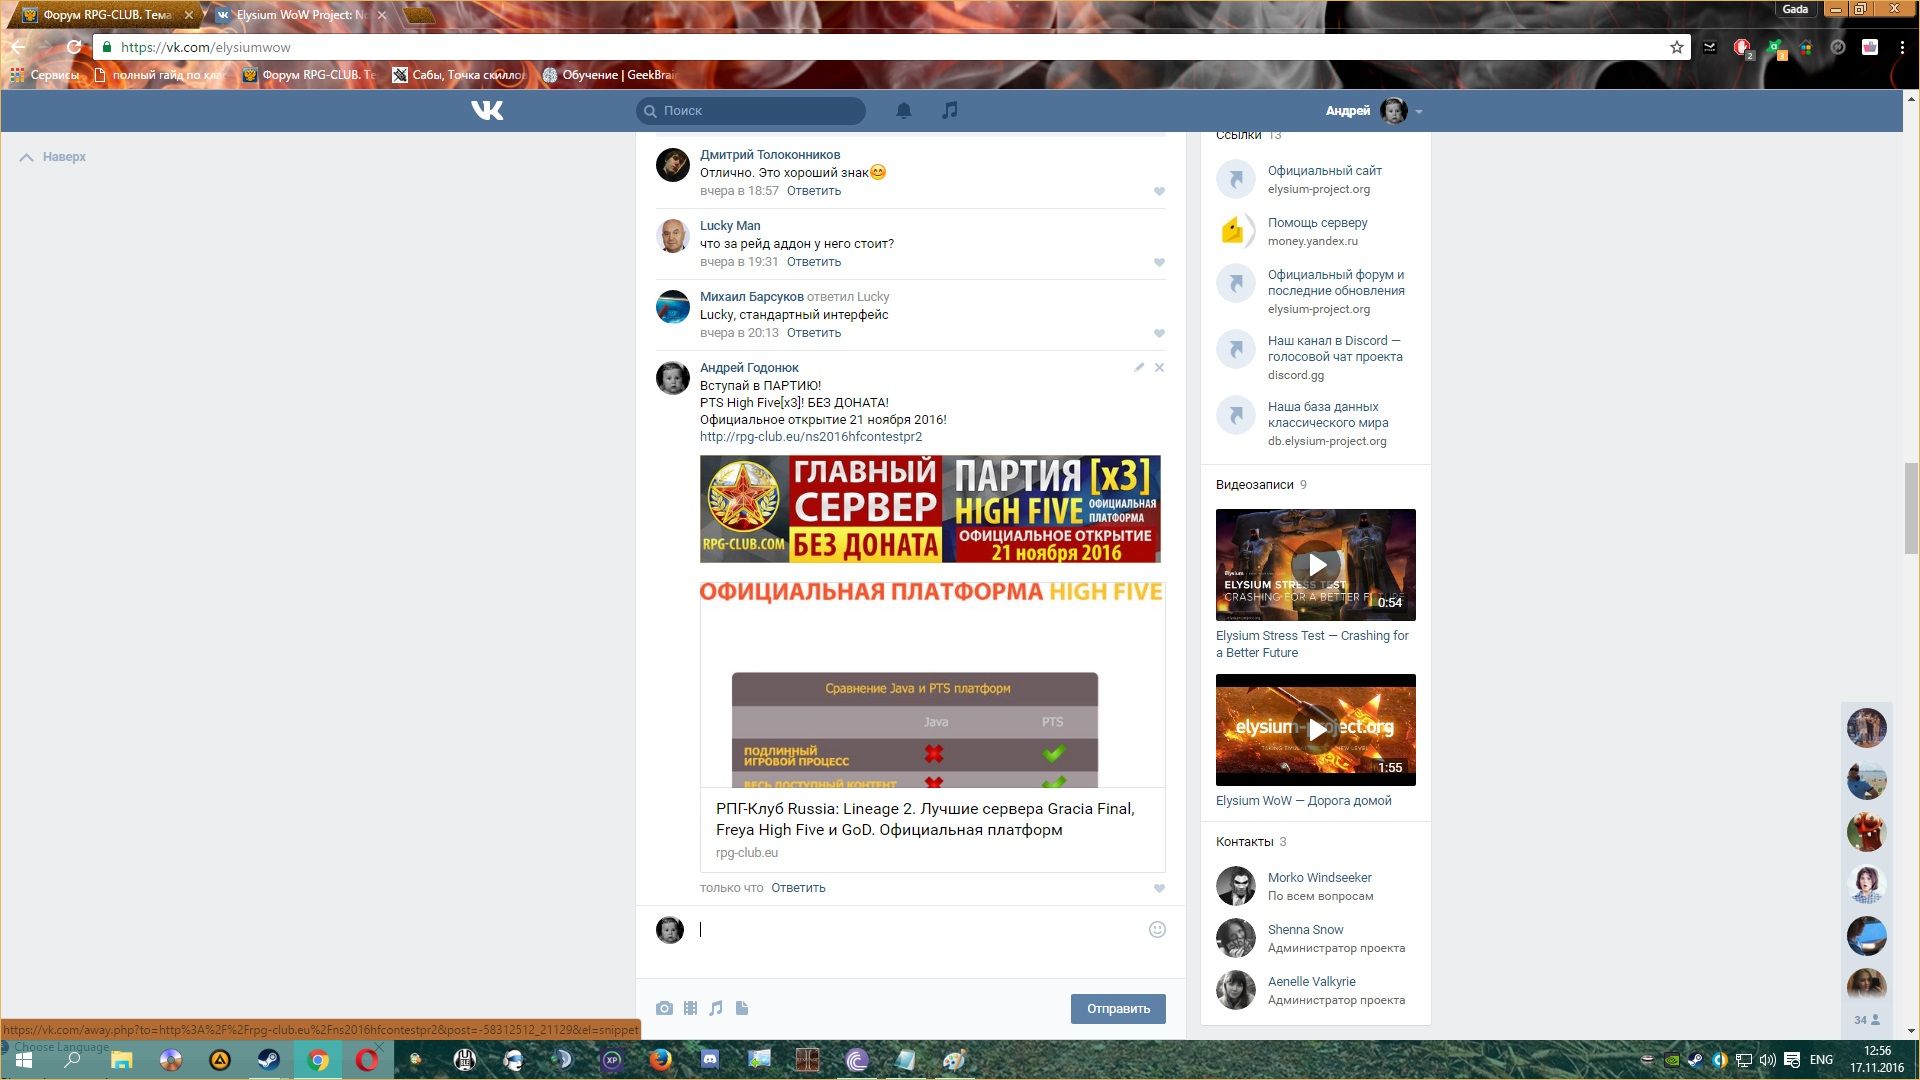Open Chrome three-dot menu
This screenshot has height=1080, width=1920.
1902,47
